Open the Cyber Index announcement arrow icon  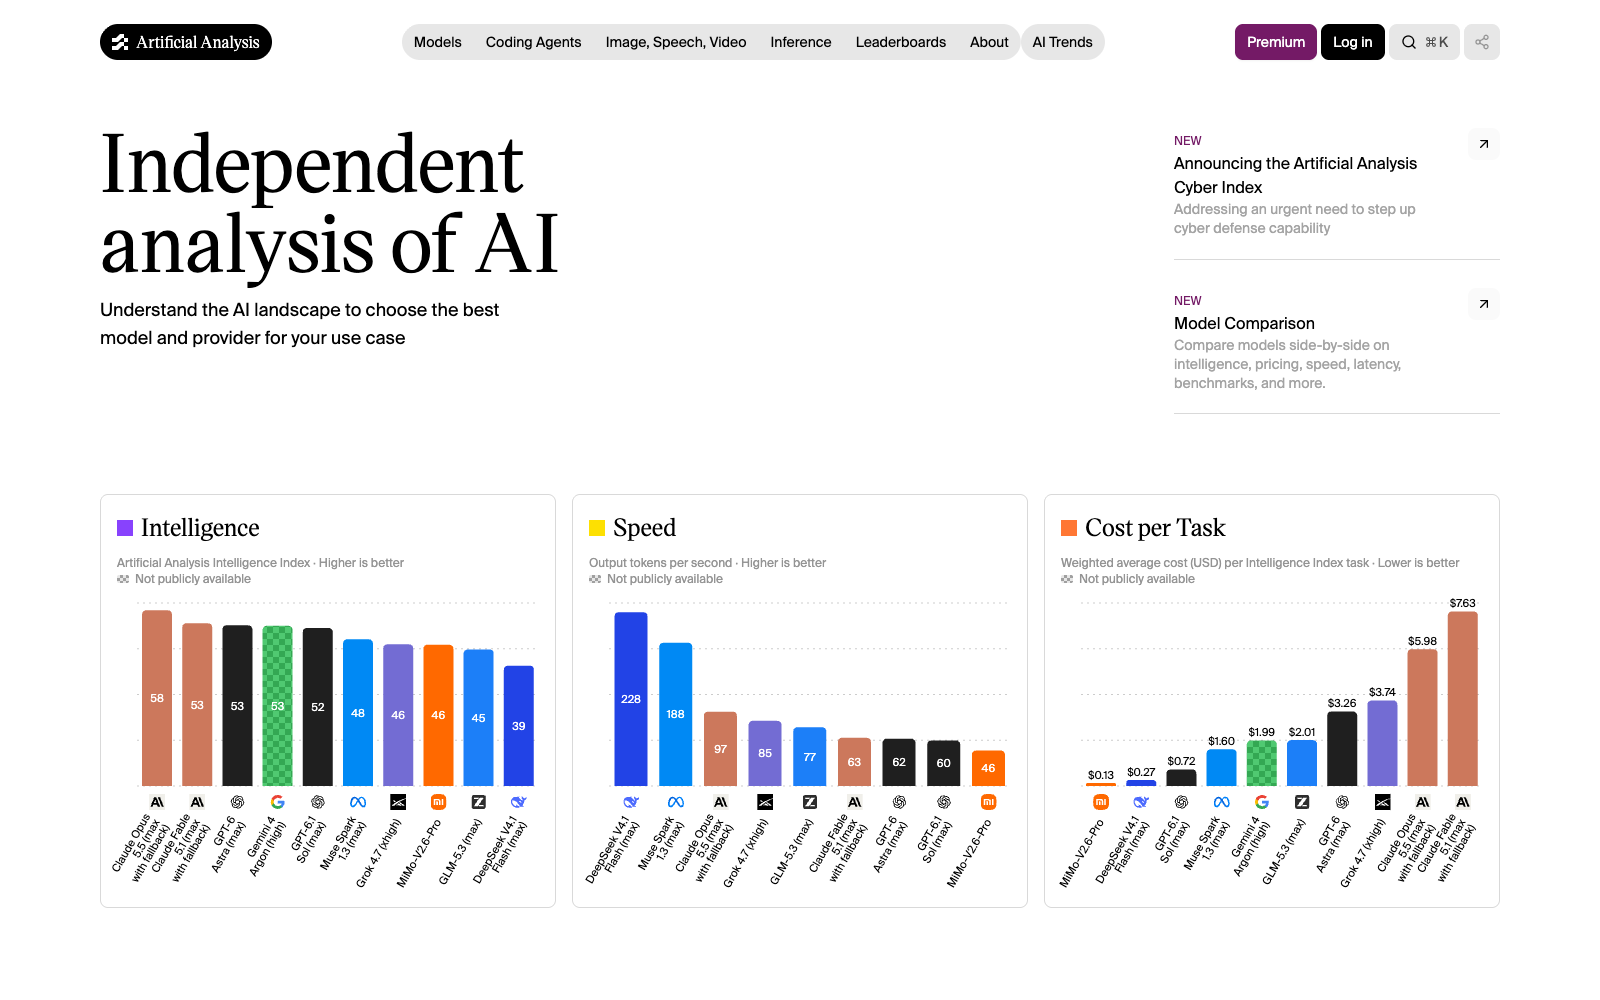(x=1484, y=144)
